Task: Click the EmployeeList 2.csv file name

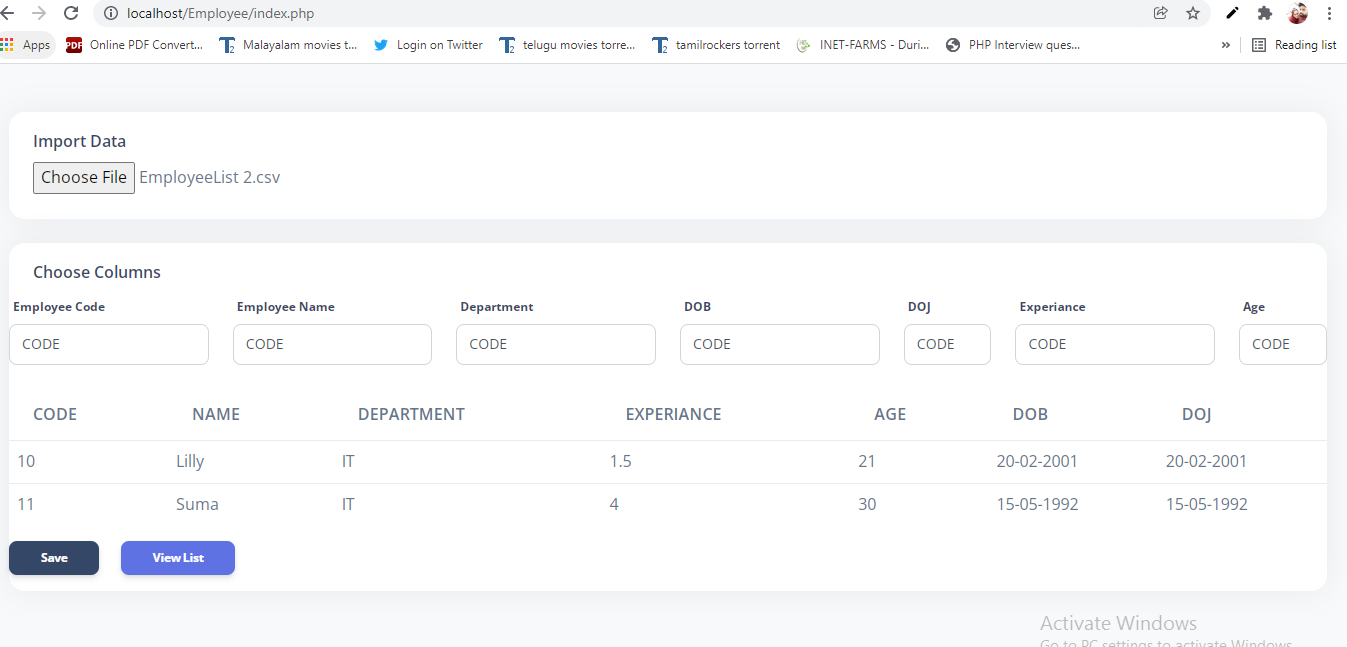Action: (x=210, y=178)
